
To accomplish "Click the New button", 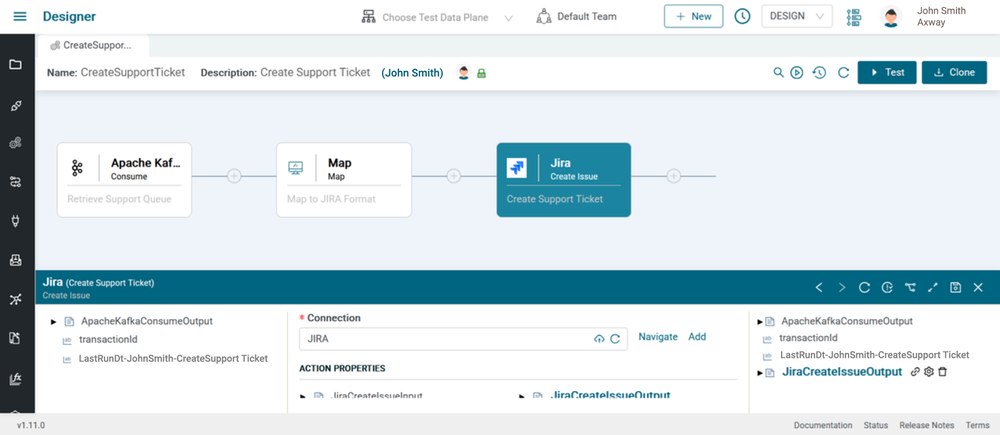I will [x=693, y=17].
